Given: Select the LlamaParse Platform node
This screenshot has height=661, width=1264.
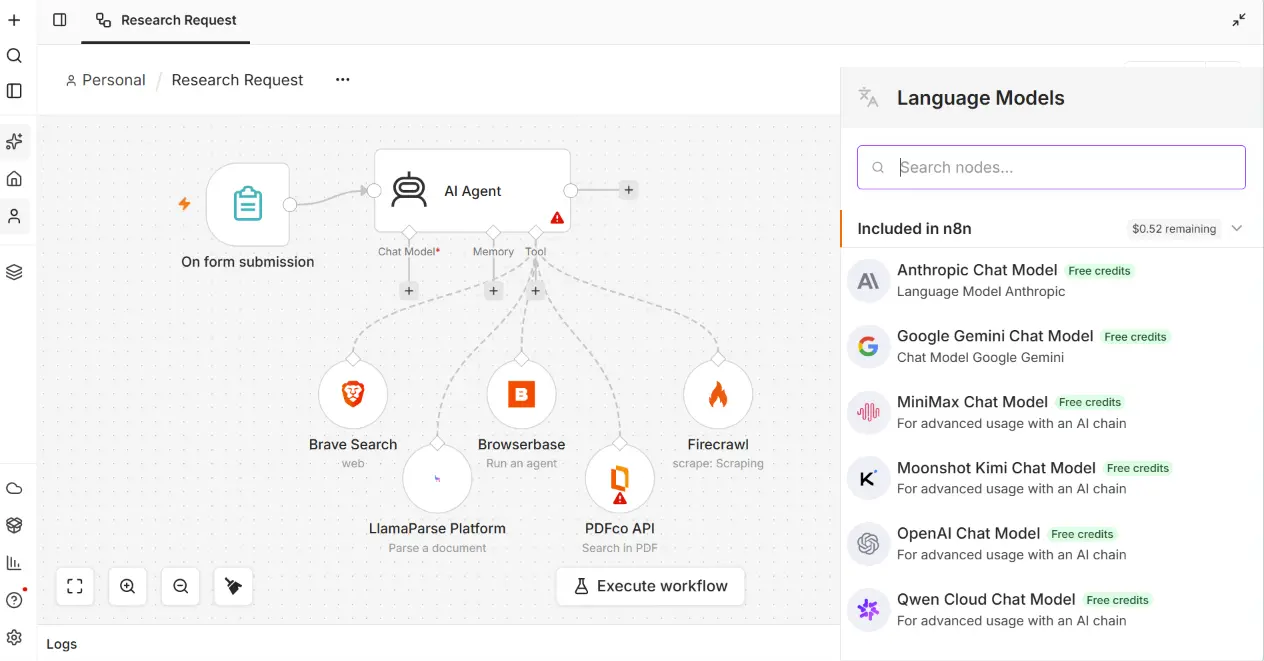Looking at the screenshot, I should click(437, 479).
